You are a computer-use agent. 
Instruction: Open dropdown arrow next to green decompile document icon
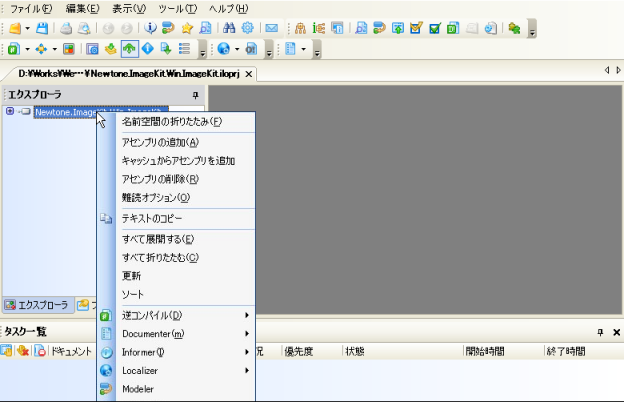pos(27,49)
